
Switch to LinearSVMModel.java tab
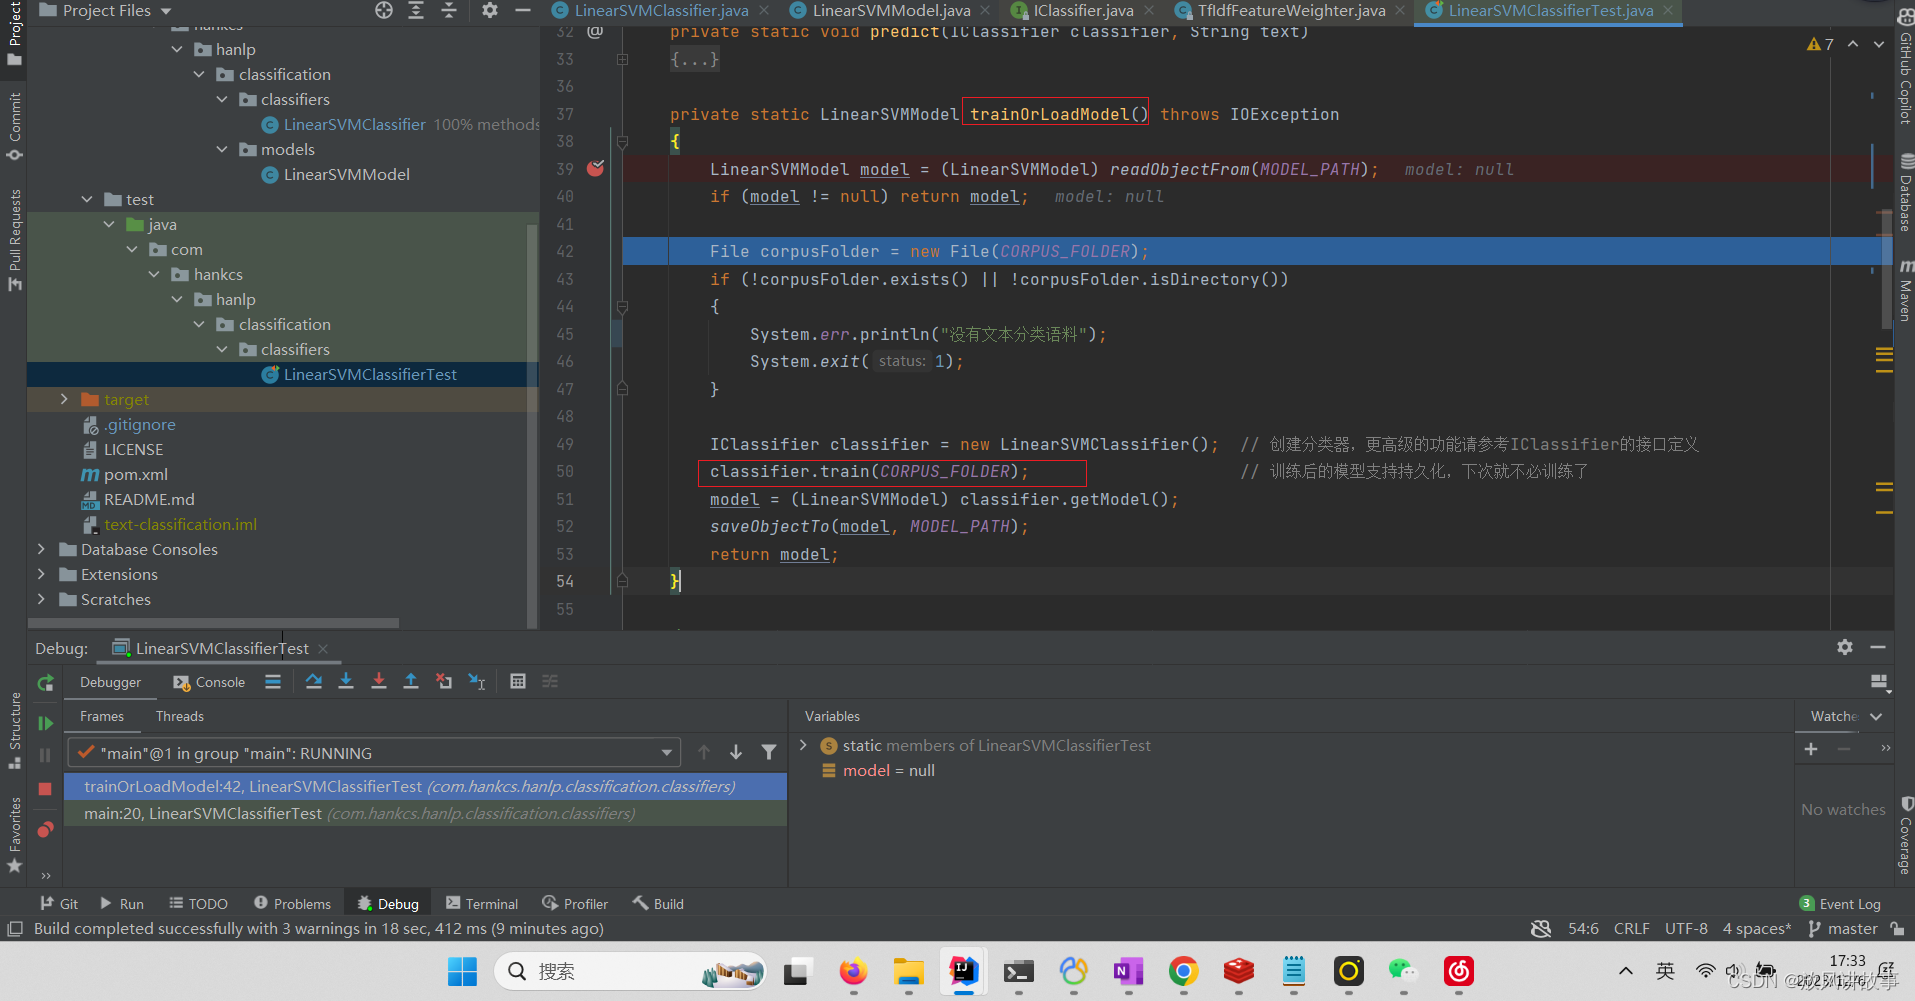pyautogui.click(x=890, y=10)
